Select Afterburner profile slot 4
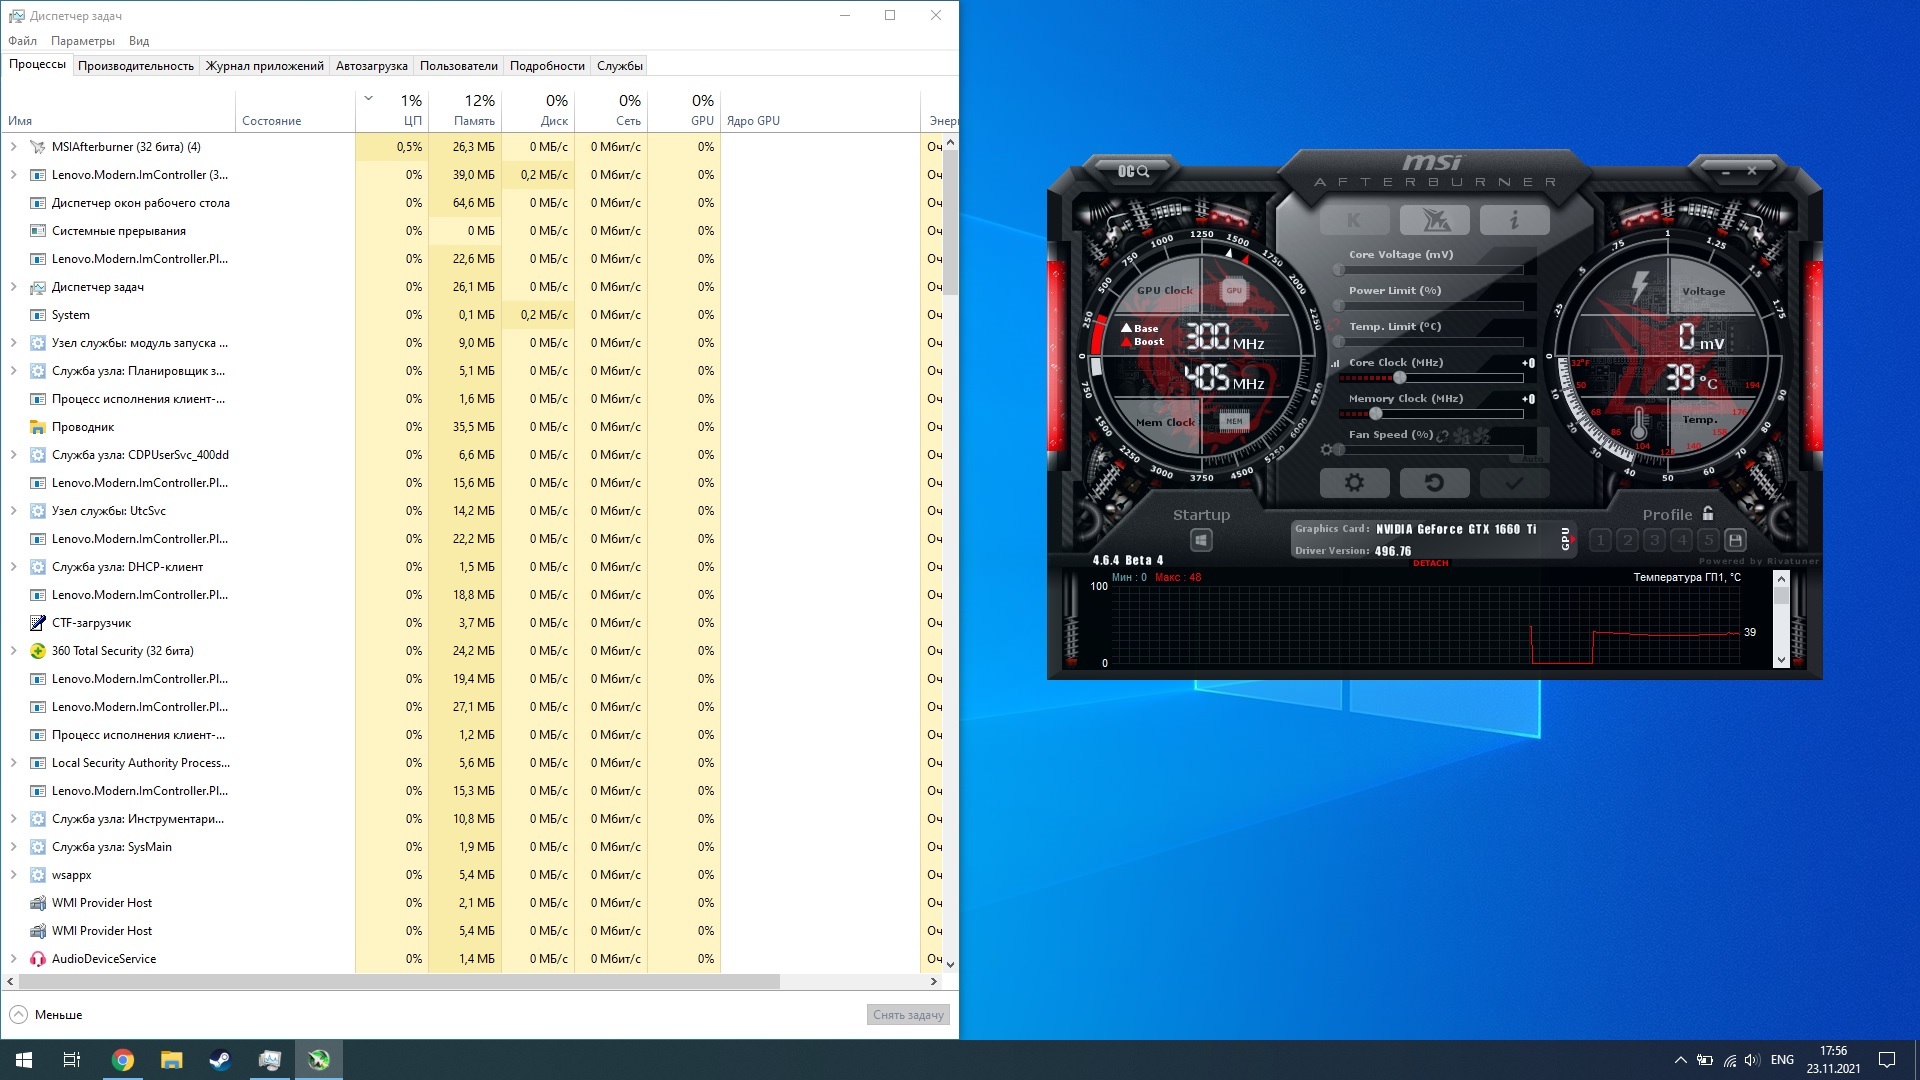 (1681, 540)
